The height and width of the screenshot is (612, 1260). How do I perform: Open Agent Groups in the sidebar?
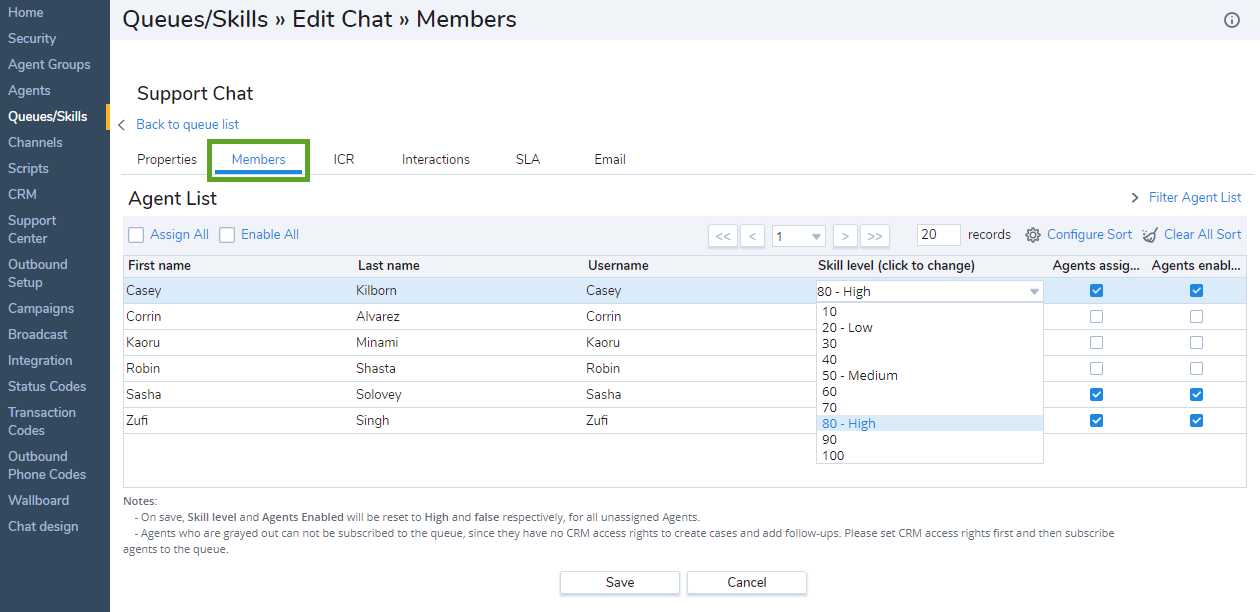point(49,65)
